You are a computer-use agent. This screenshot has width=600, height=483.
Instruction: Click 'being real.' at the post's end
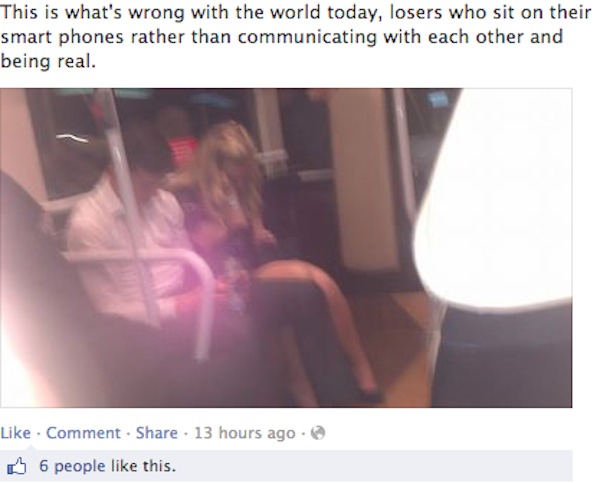(x=48, y=62)
